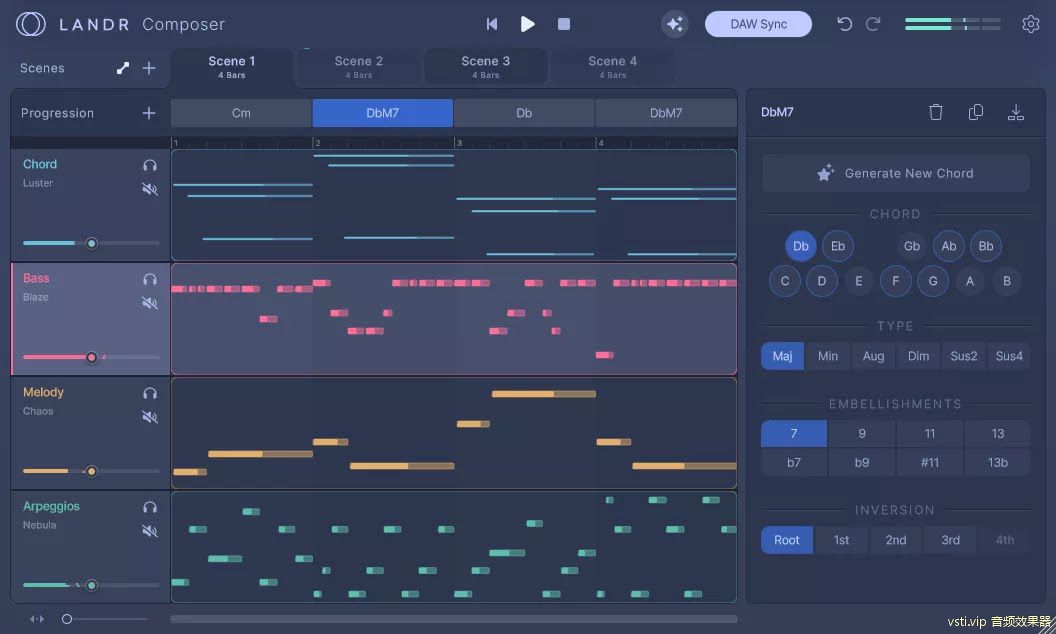Click the DAW Sync button

point(758,24)
